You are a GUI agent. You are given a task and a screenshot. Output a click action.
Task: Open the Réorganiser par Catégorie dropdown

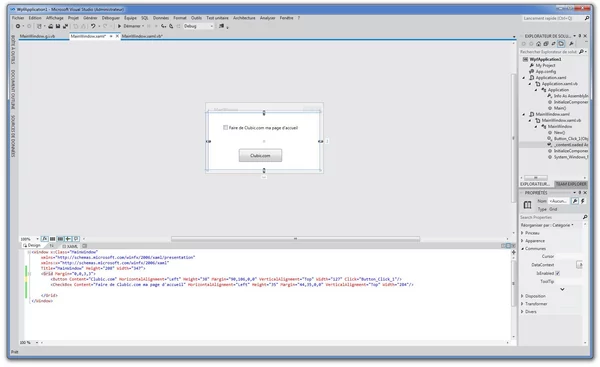coord(547,225)
